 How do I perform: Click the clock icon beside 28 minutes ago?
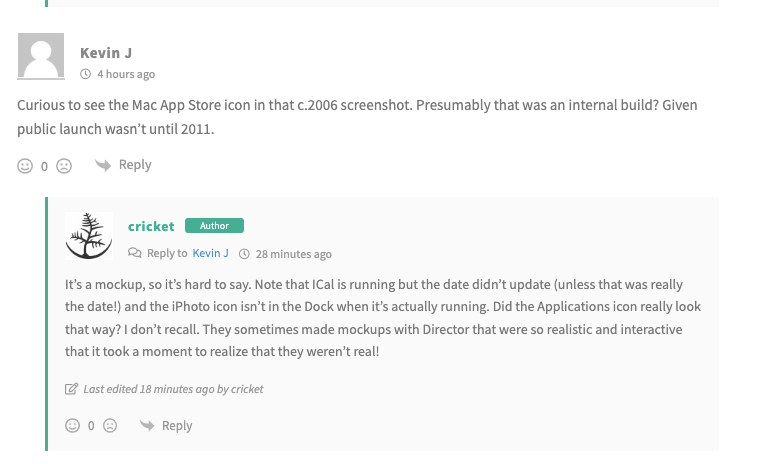coord(244,254)
